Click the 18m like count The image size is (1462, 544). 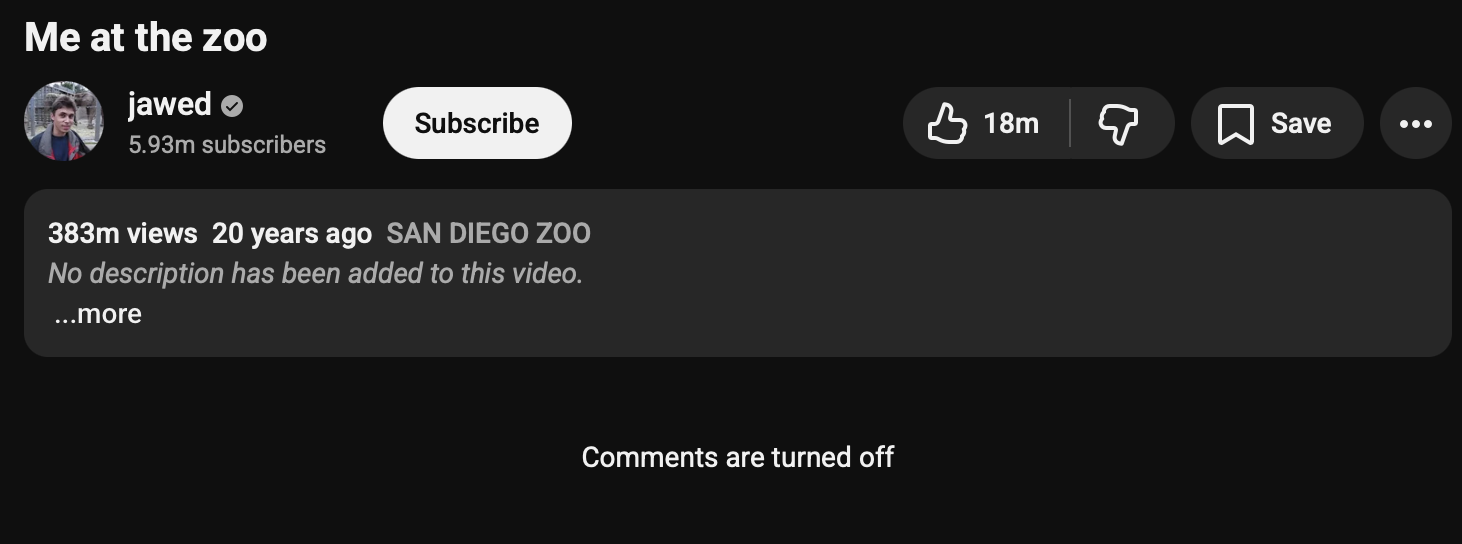coord(1011,124)
